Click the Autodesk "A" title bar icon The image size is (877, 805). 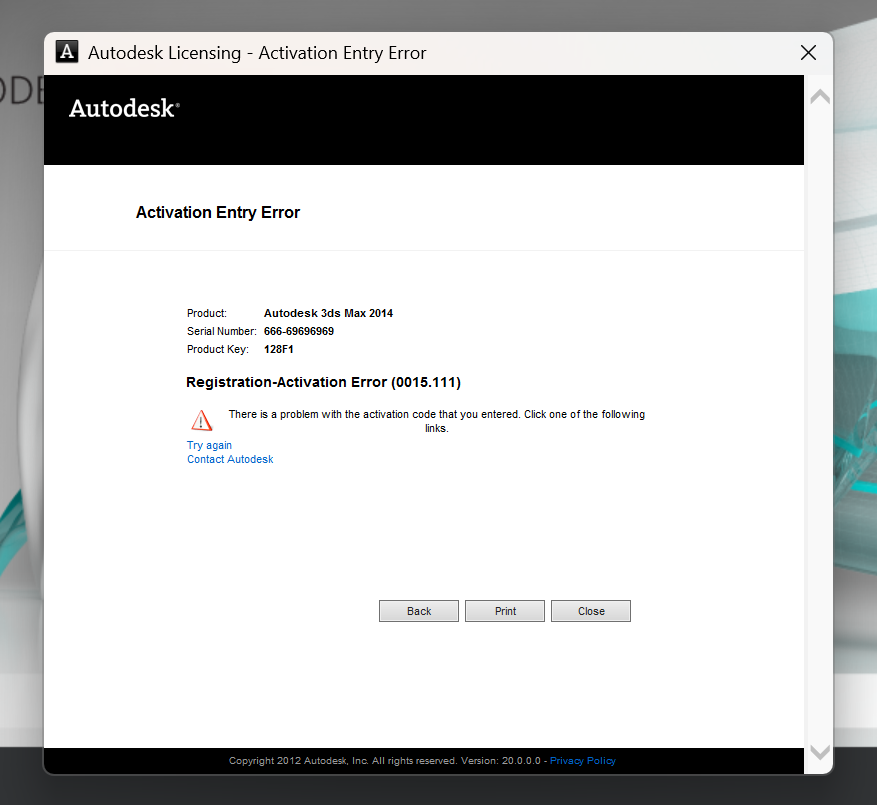(x=67, y=52)
